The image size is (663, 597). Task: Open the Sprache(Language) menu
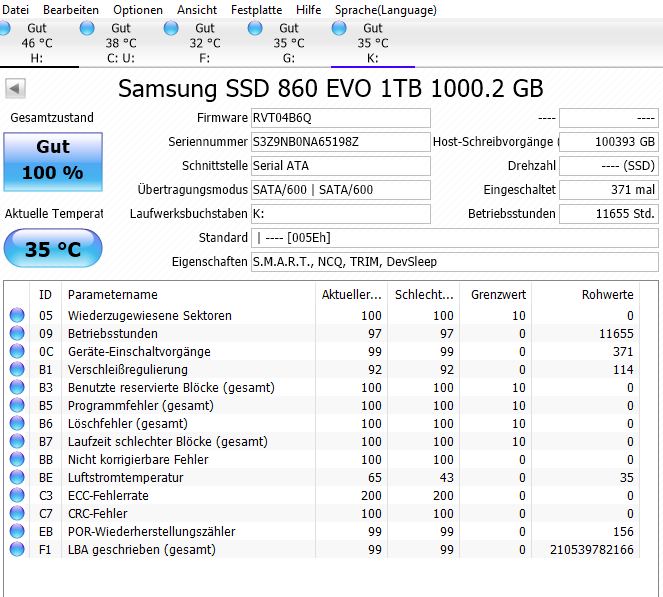[386, 10]
